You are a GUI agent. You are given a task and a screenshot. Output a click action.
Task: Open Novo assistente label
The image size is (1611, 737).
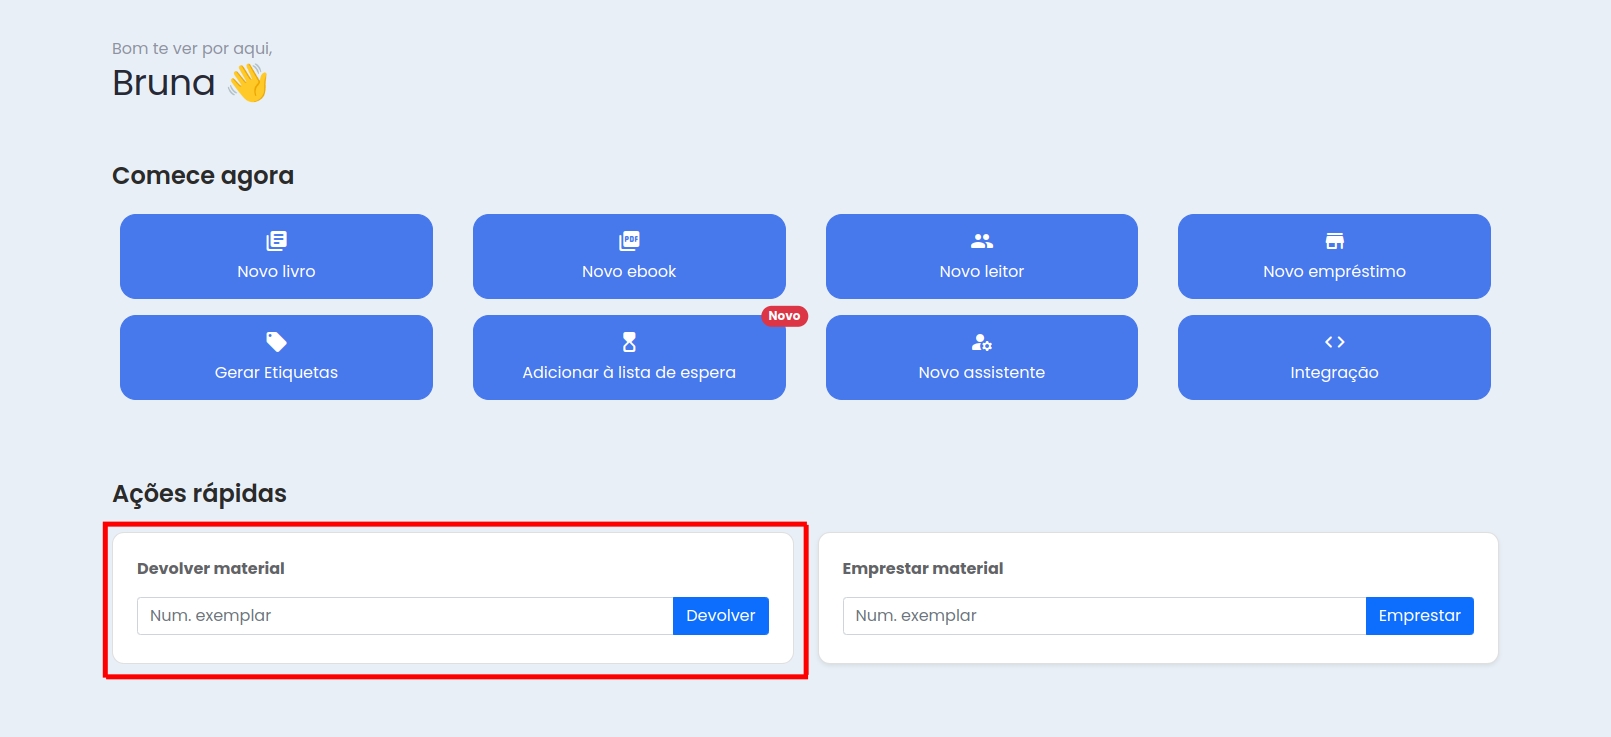pos(982,372)
